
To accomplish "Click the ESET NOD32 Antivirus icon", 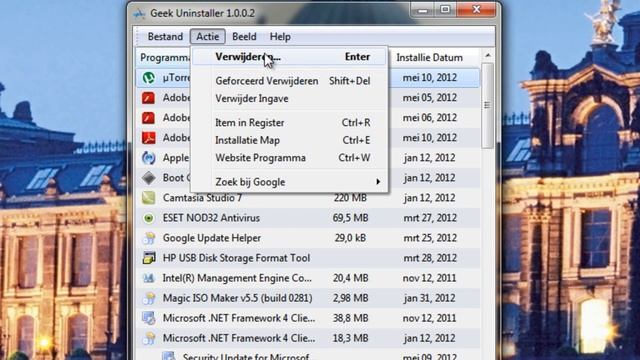I will click(149, 218).
